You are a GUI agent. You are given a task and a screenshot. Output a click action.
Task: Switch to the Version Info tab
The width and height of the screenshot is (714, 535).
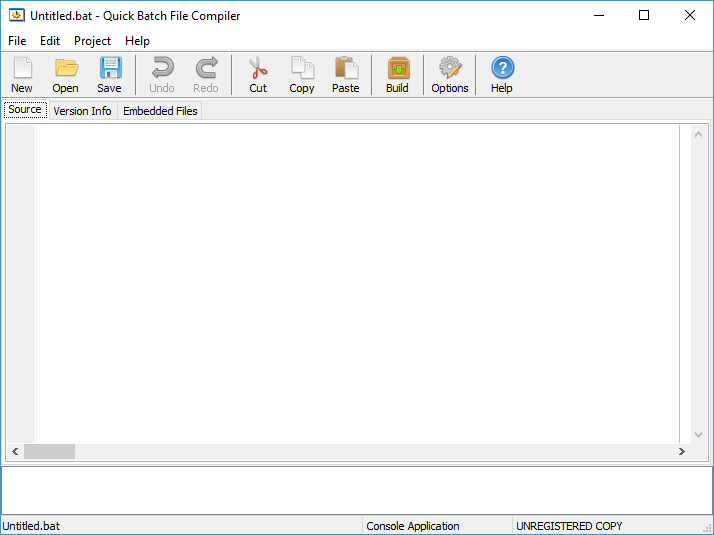point(82,111)
